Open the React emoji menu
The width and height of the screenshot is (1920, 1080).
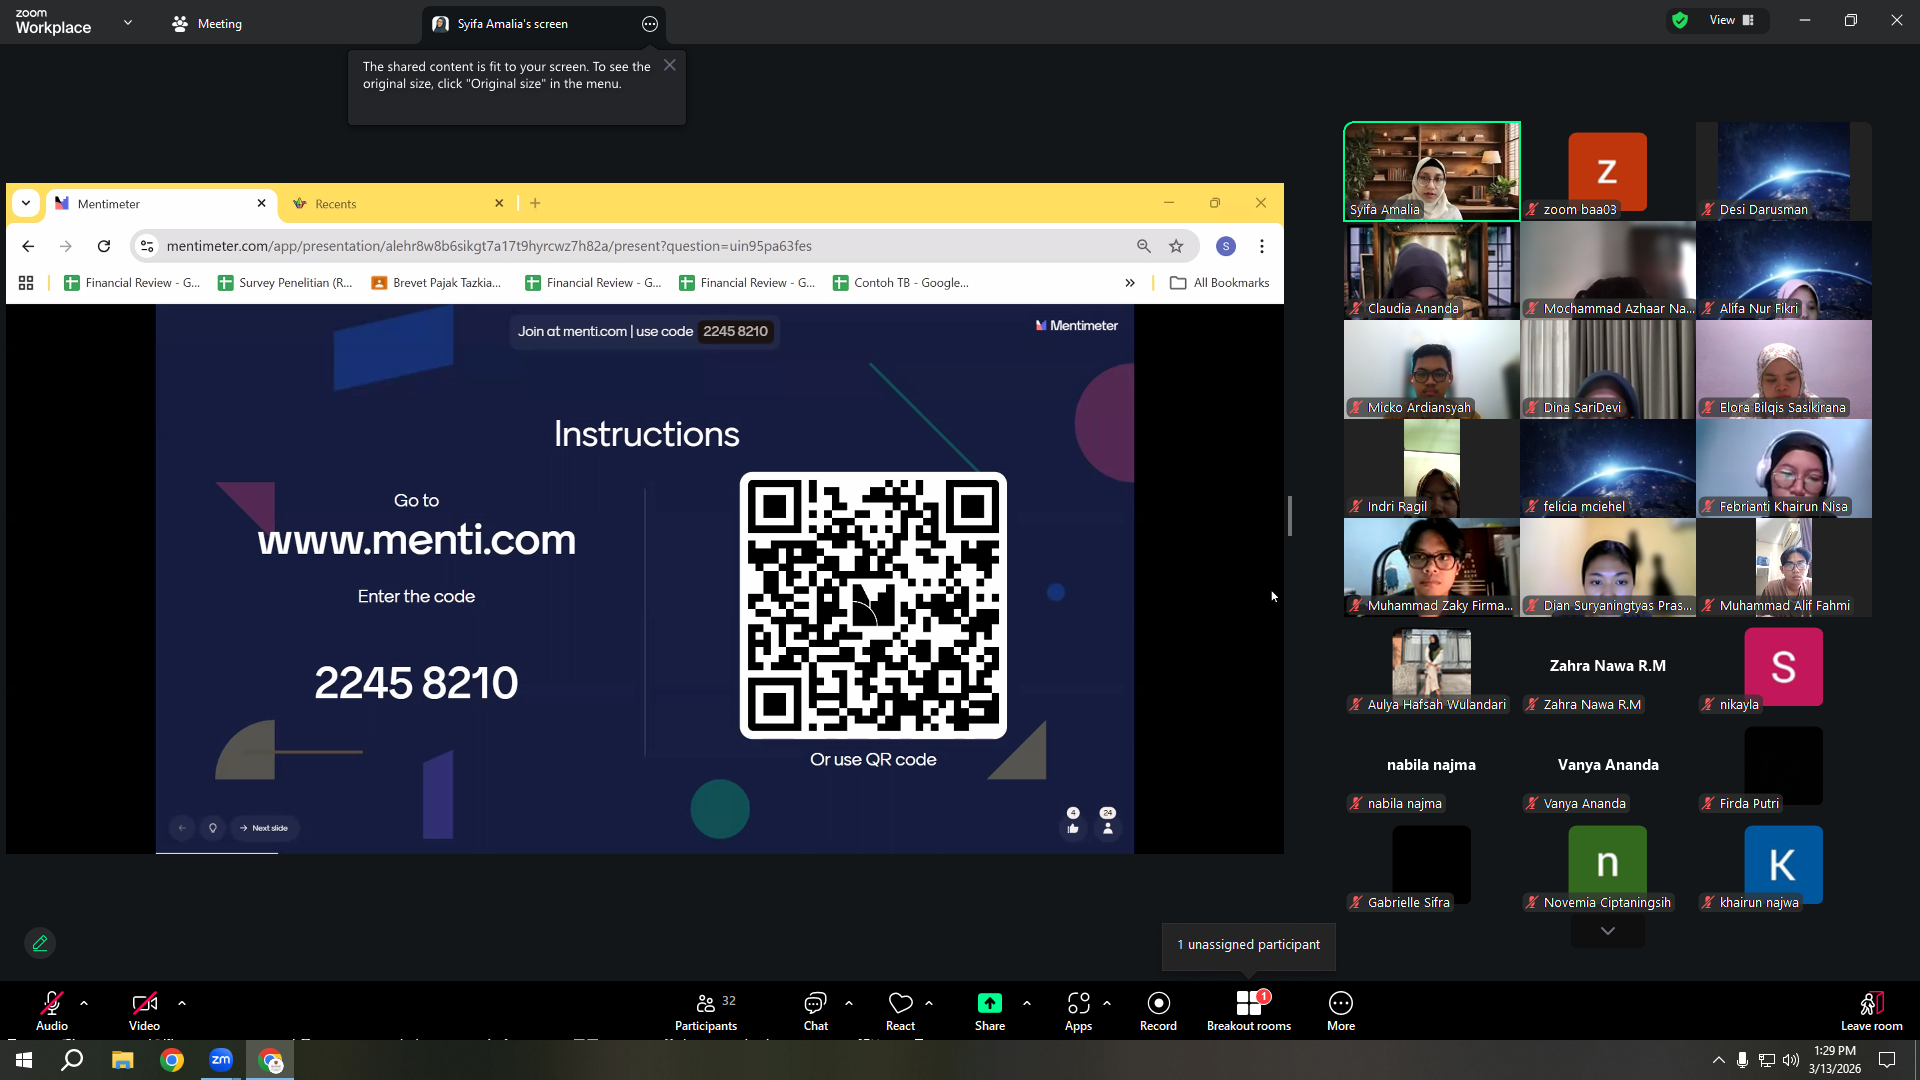click(x=900, y=1010)
